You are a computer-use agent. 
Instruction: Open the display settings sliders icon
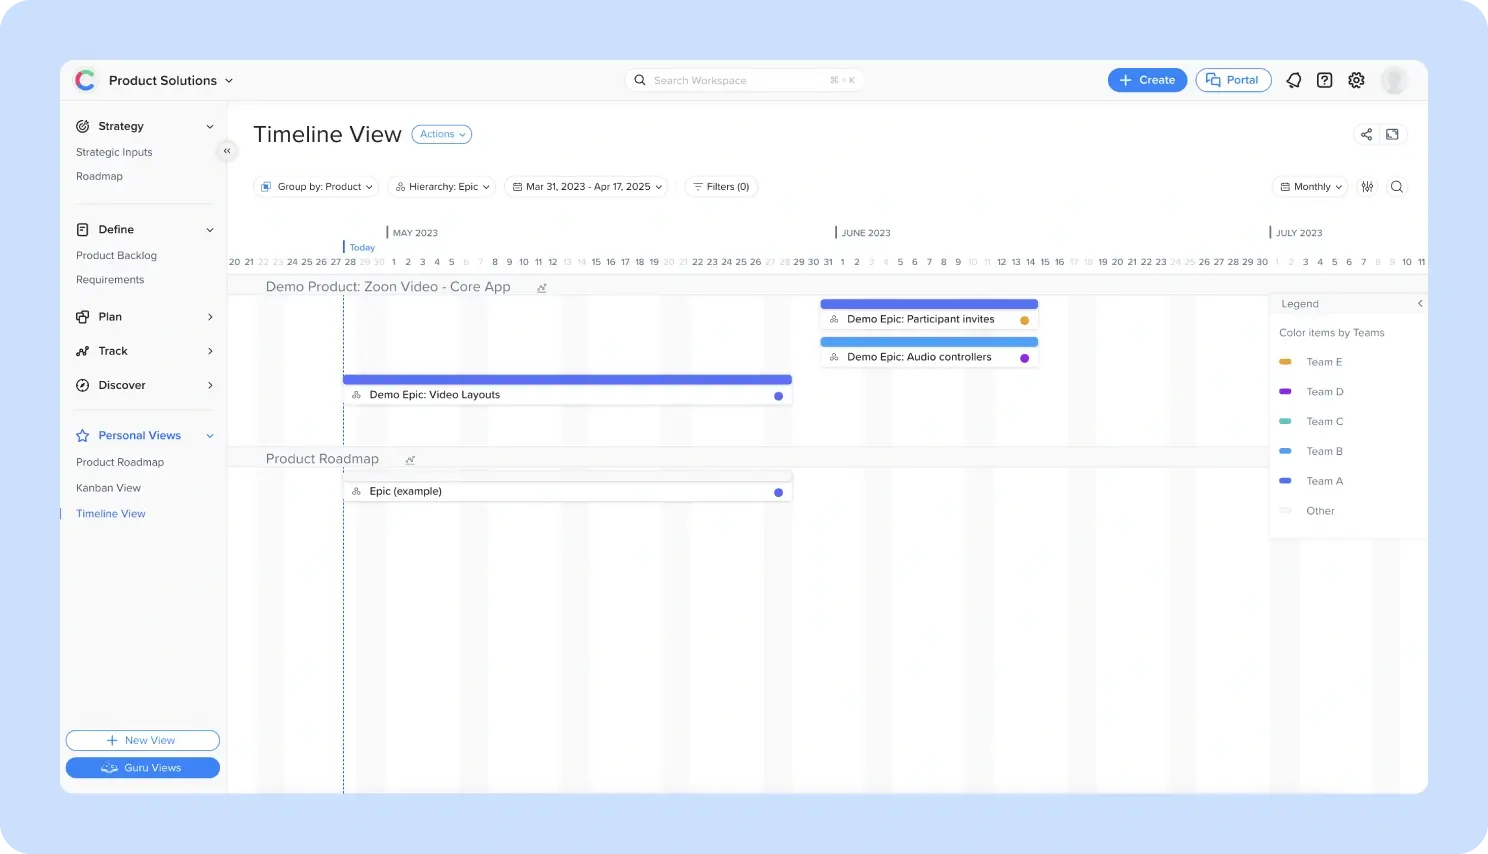click(x=1368, y=187)
